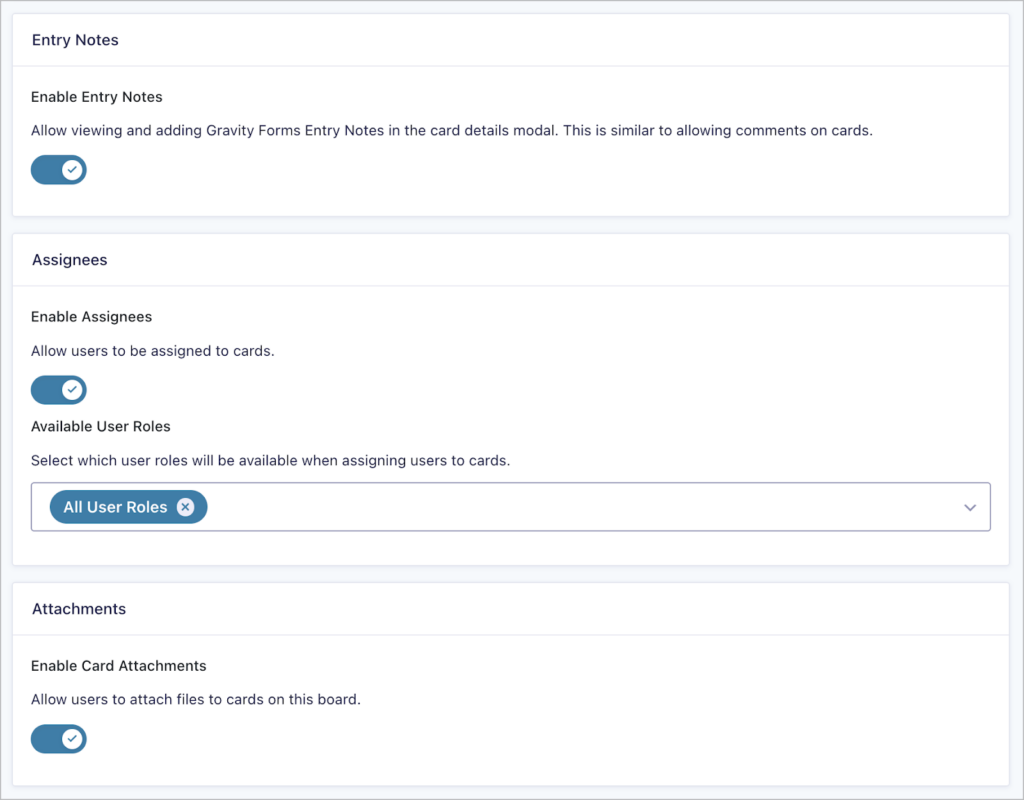Click 'Select which user roles' help text

[270, 461]
